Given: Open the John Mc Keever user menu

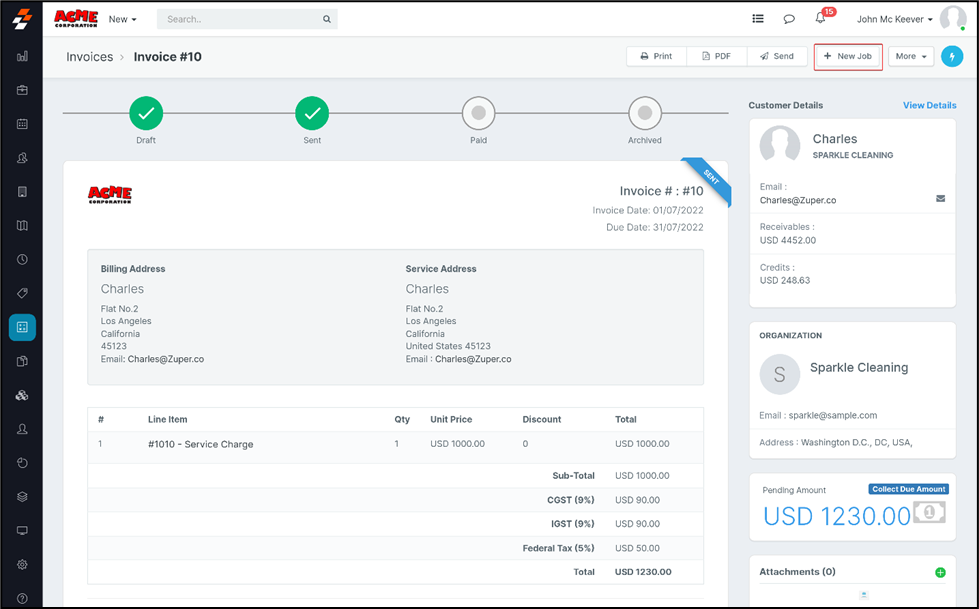Looking at the screenshot, I should [x=895, y=19].
